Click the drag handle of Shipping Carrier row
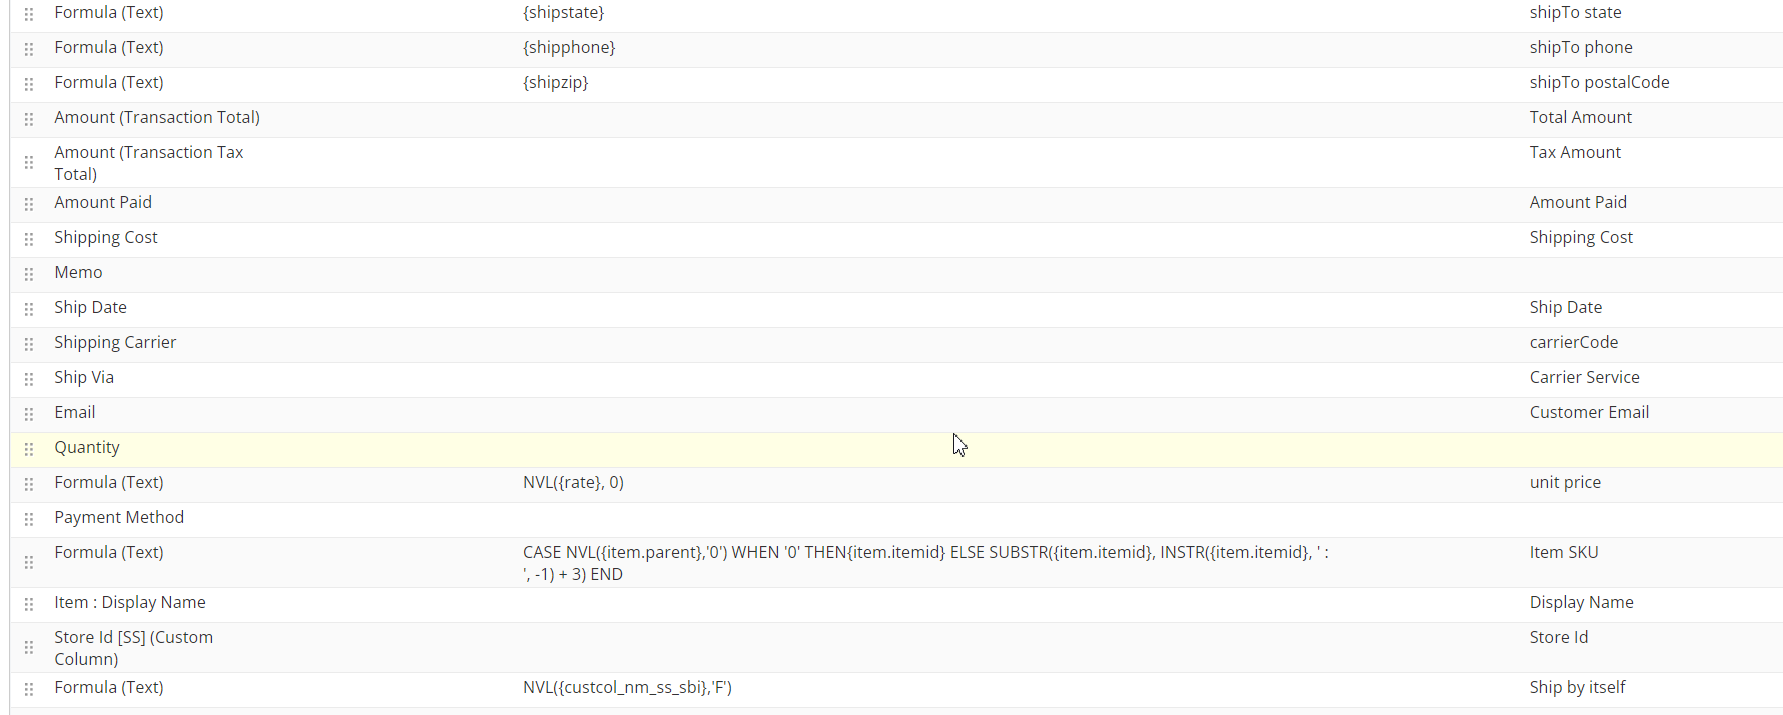Image resolution: width=1783 pixels, height=715 pixels. tap(29, 344)
